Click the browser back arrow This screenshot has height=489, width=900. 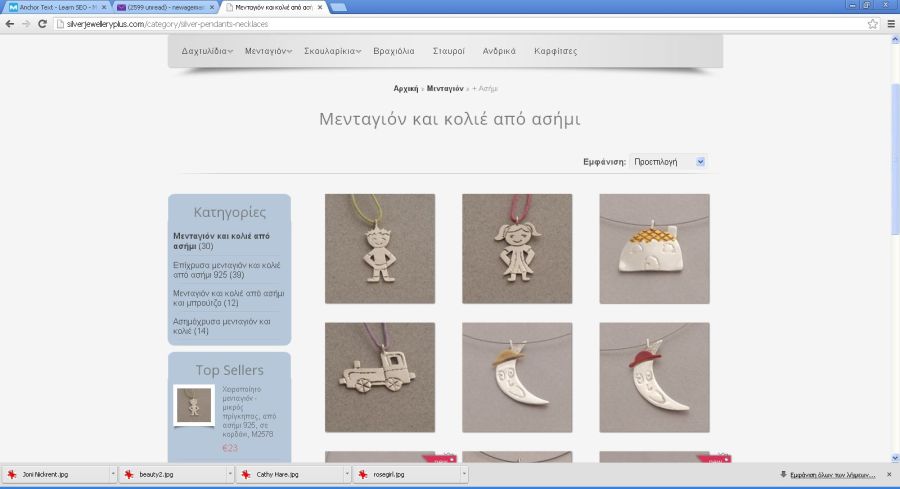tap(10, 23)
